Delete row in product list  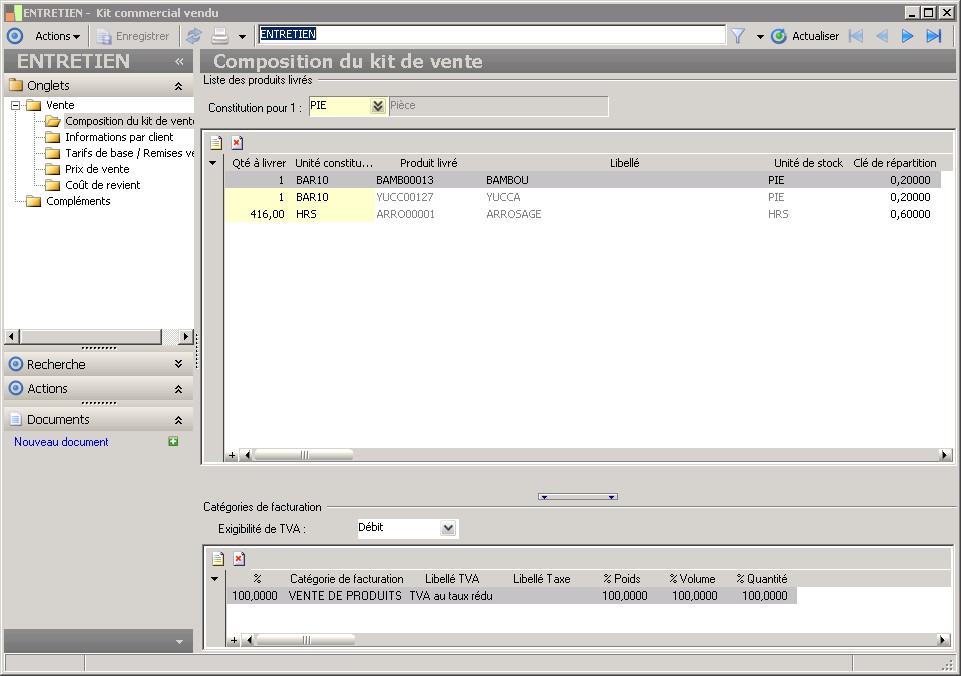tap(237, 143)
